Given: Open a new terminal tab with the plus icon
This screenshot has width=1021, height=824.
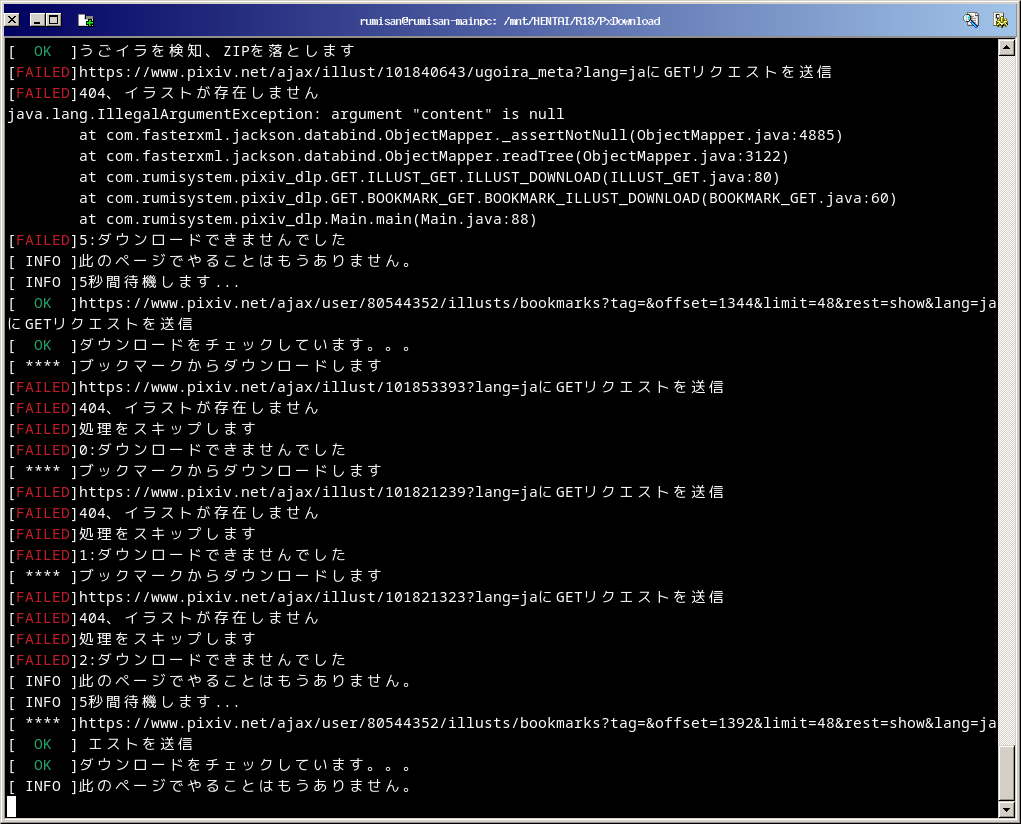Looking at the screenshot, I should click(85, 20).
